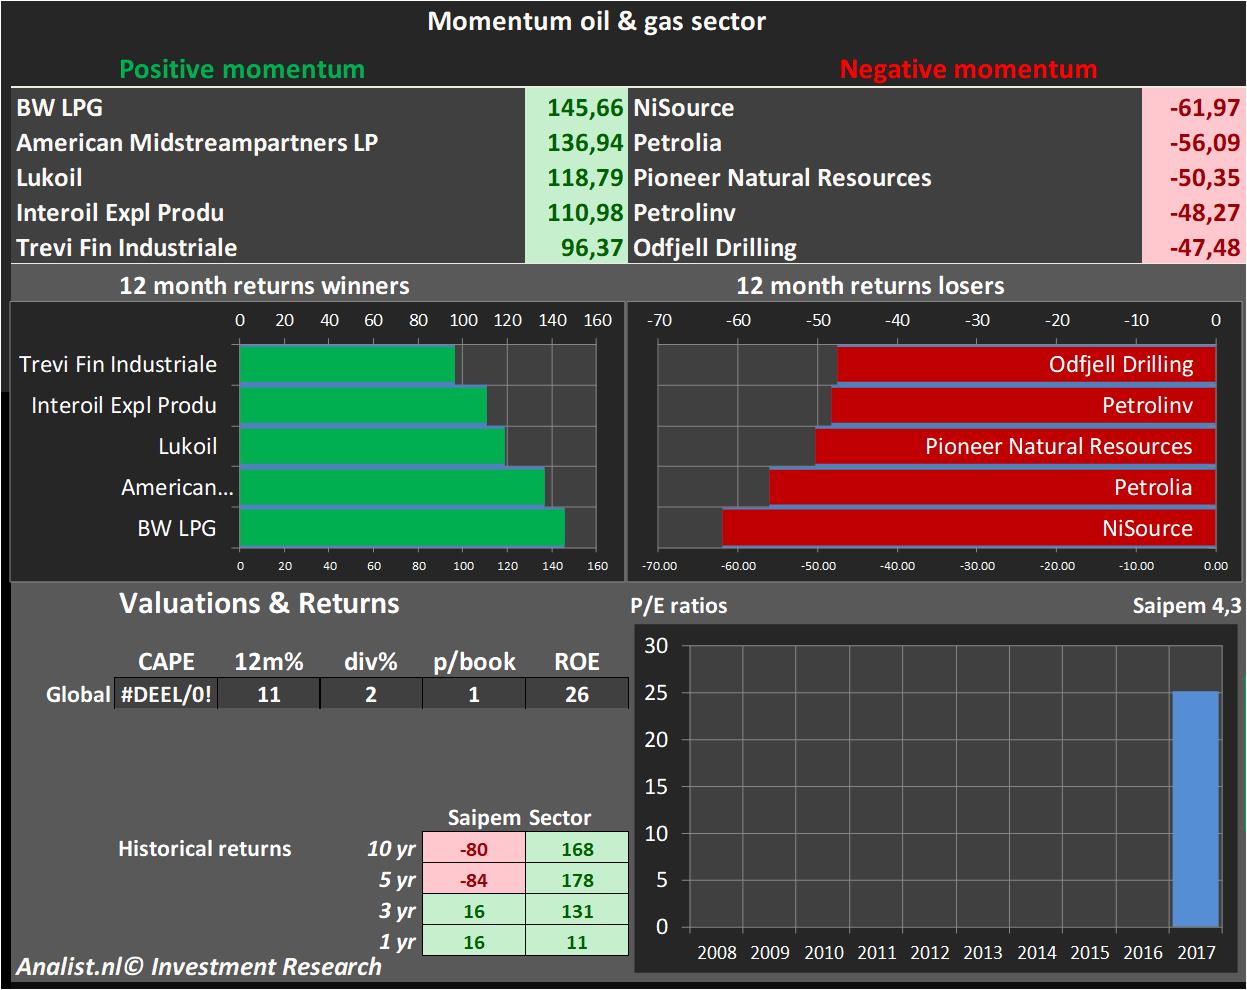Click American Midstreampartners LP in momentum table
This screenshot has width=1247, height=990.
point(197,143)
